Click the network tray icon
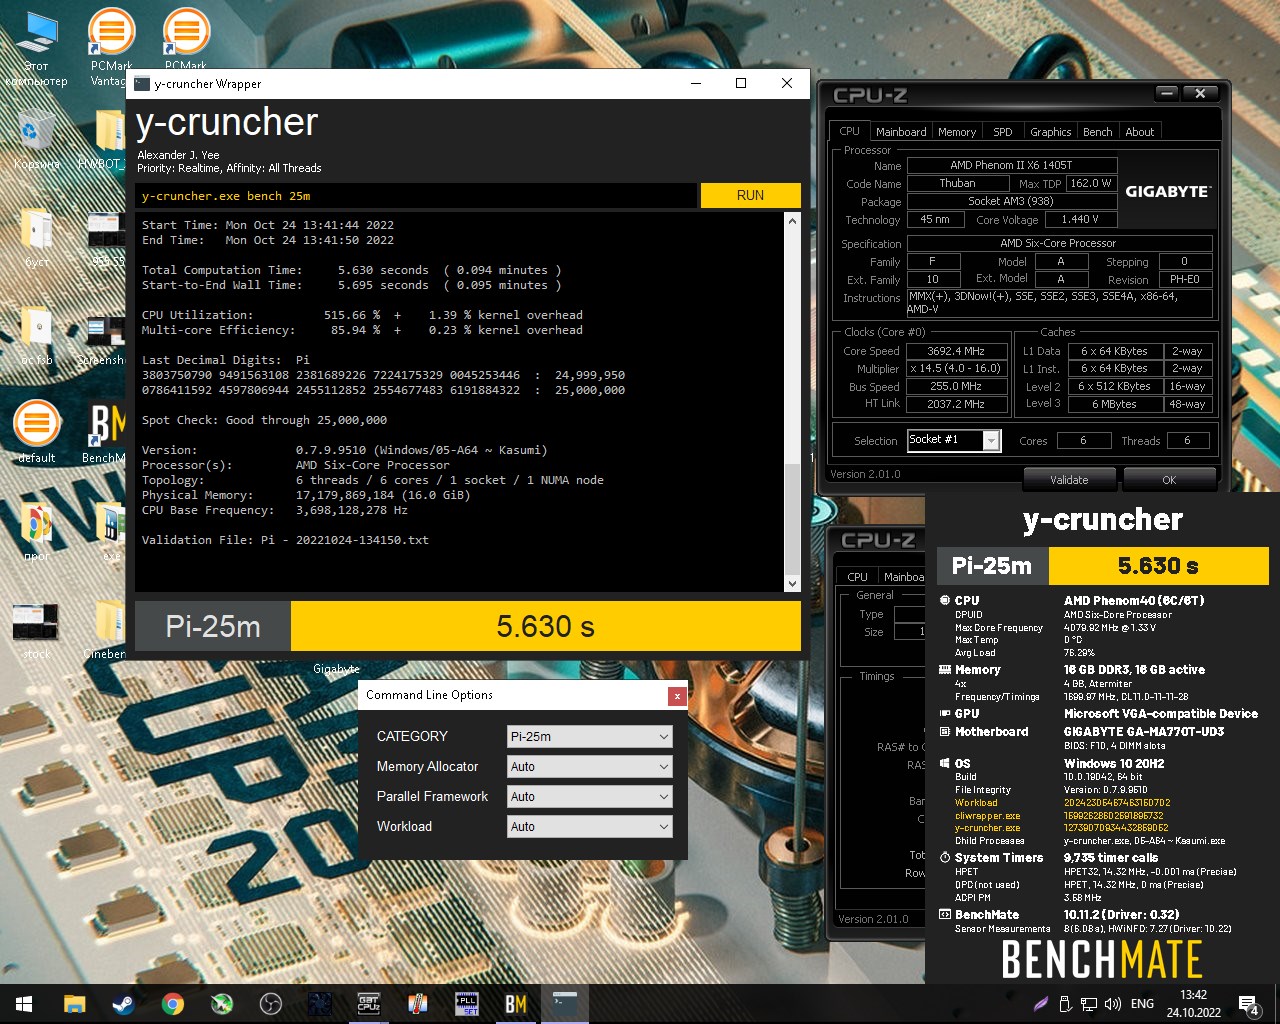The image size is (1280, 1024). (x=1089, y=1004)
